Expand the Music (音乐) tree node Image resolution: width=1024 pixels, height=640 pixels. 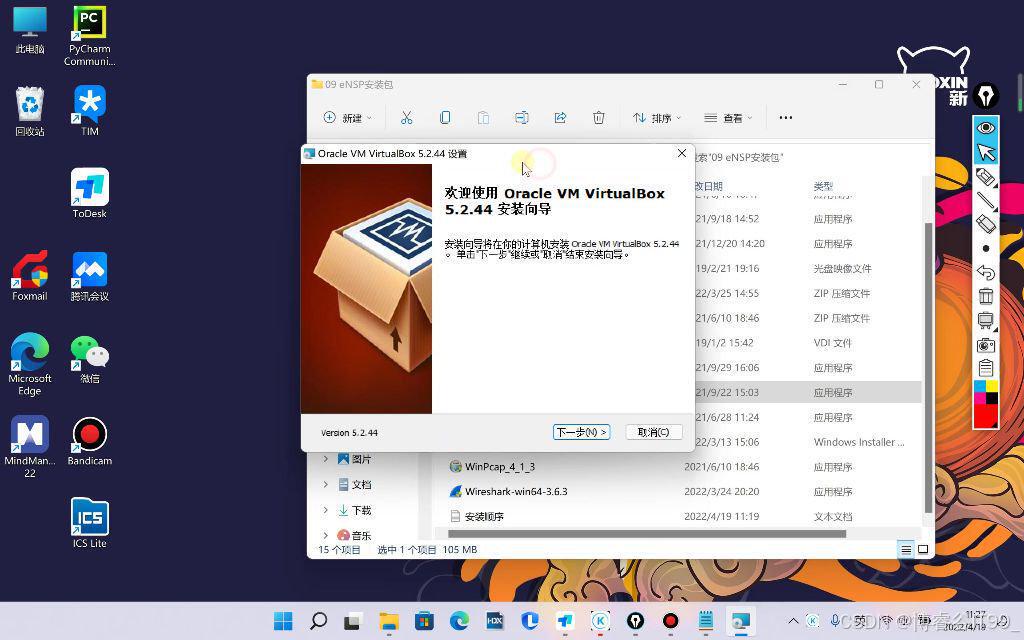point(325,535)
